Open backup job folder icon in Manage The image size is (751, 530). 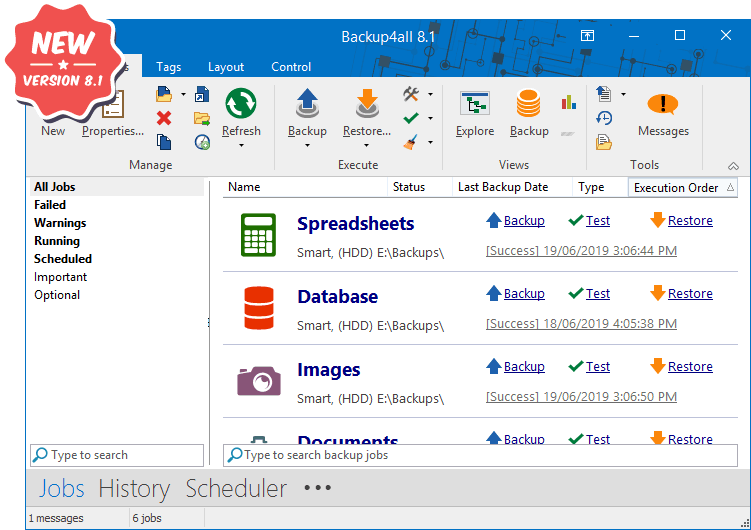(x=164, y=94)
